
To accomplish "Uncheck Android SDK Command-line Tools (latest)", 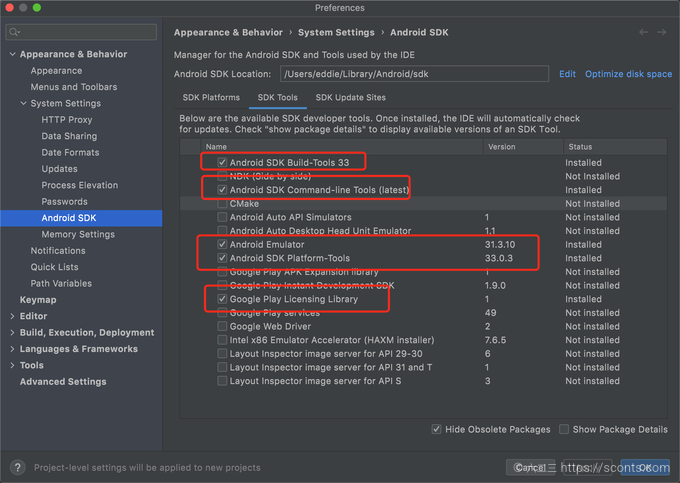I will point(222,189).
